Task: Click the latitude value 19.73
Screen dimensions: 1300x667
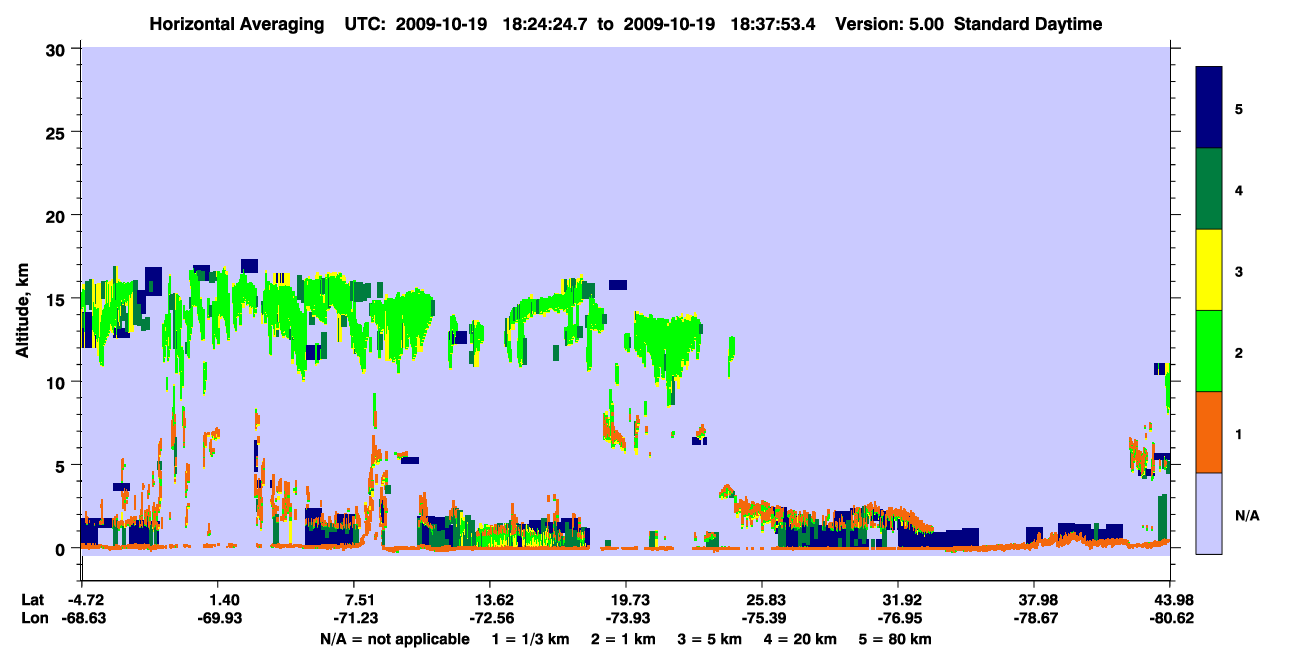Action: 630,600
